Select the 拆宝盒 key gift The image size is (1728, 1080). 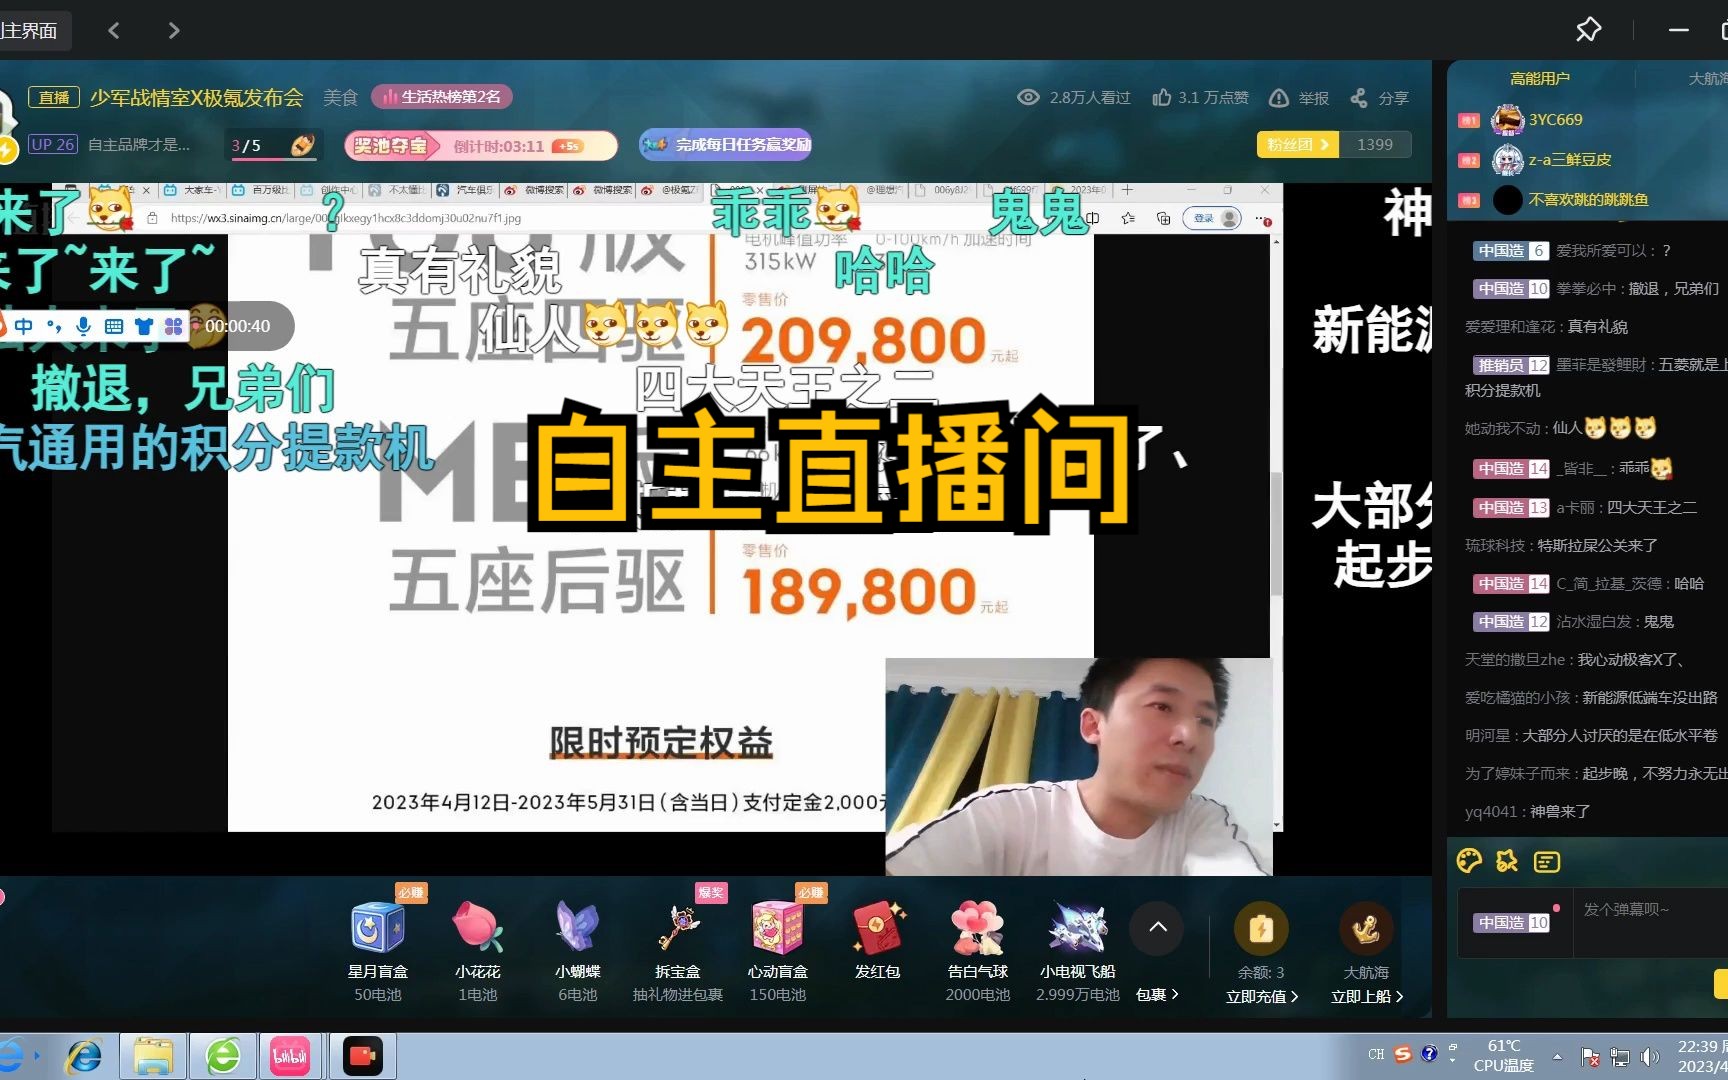click(678, 927)
